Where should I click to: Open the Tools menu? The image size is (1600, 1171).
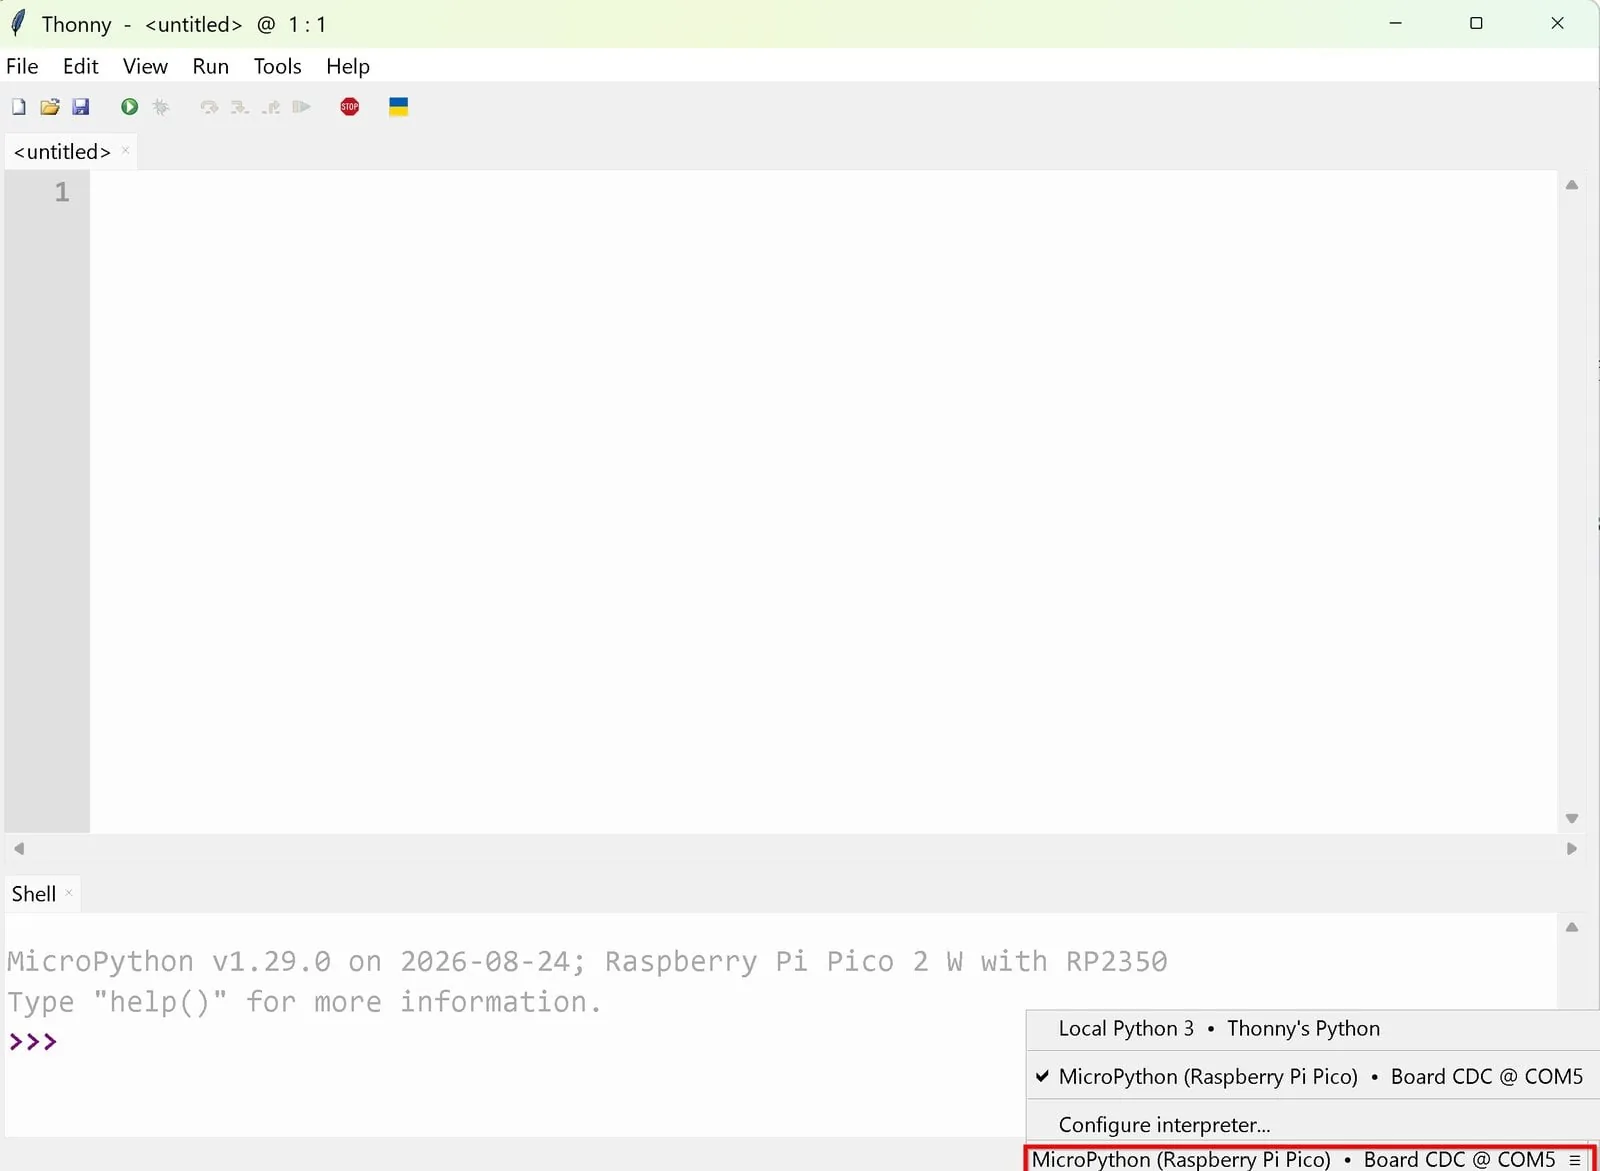coord(277,66)
